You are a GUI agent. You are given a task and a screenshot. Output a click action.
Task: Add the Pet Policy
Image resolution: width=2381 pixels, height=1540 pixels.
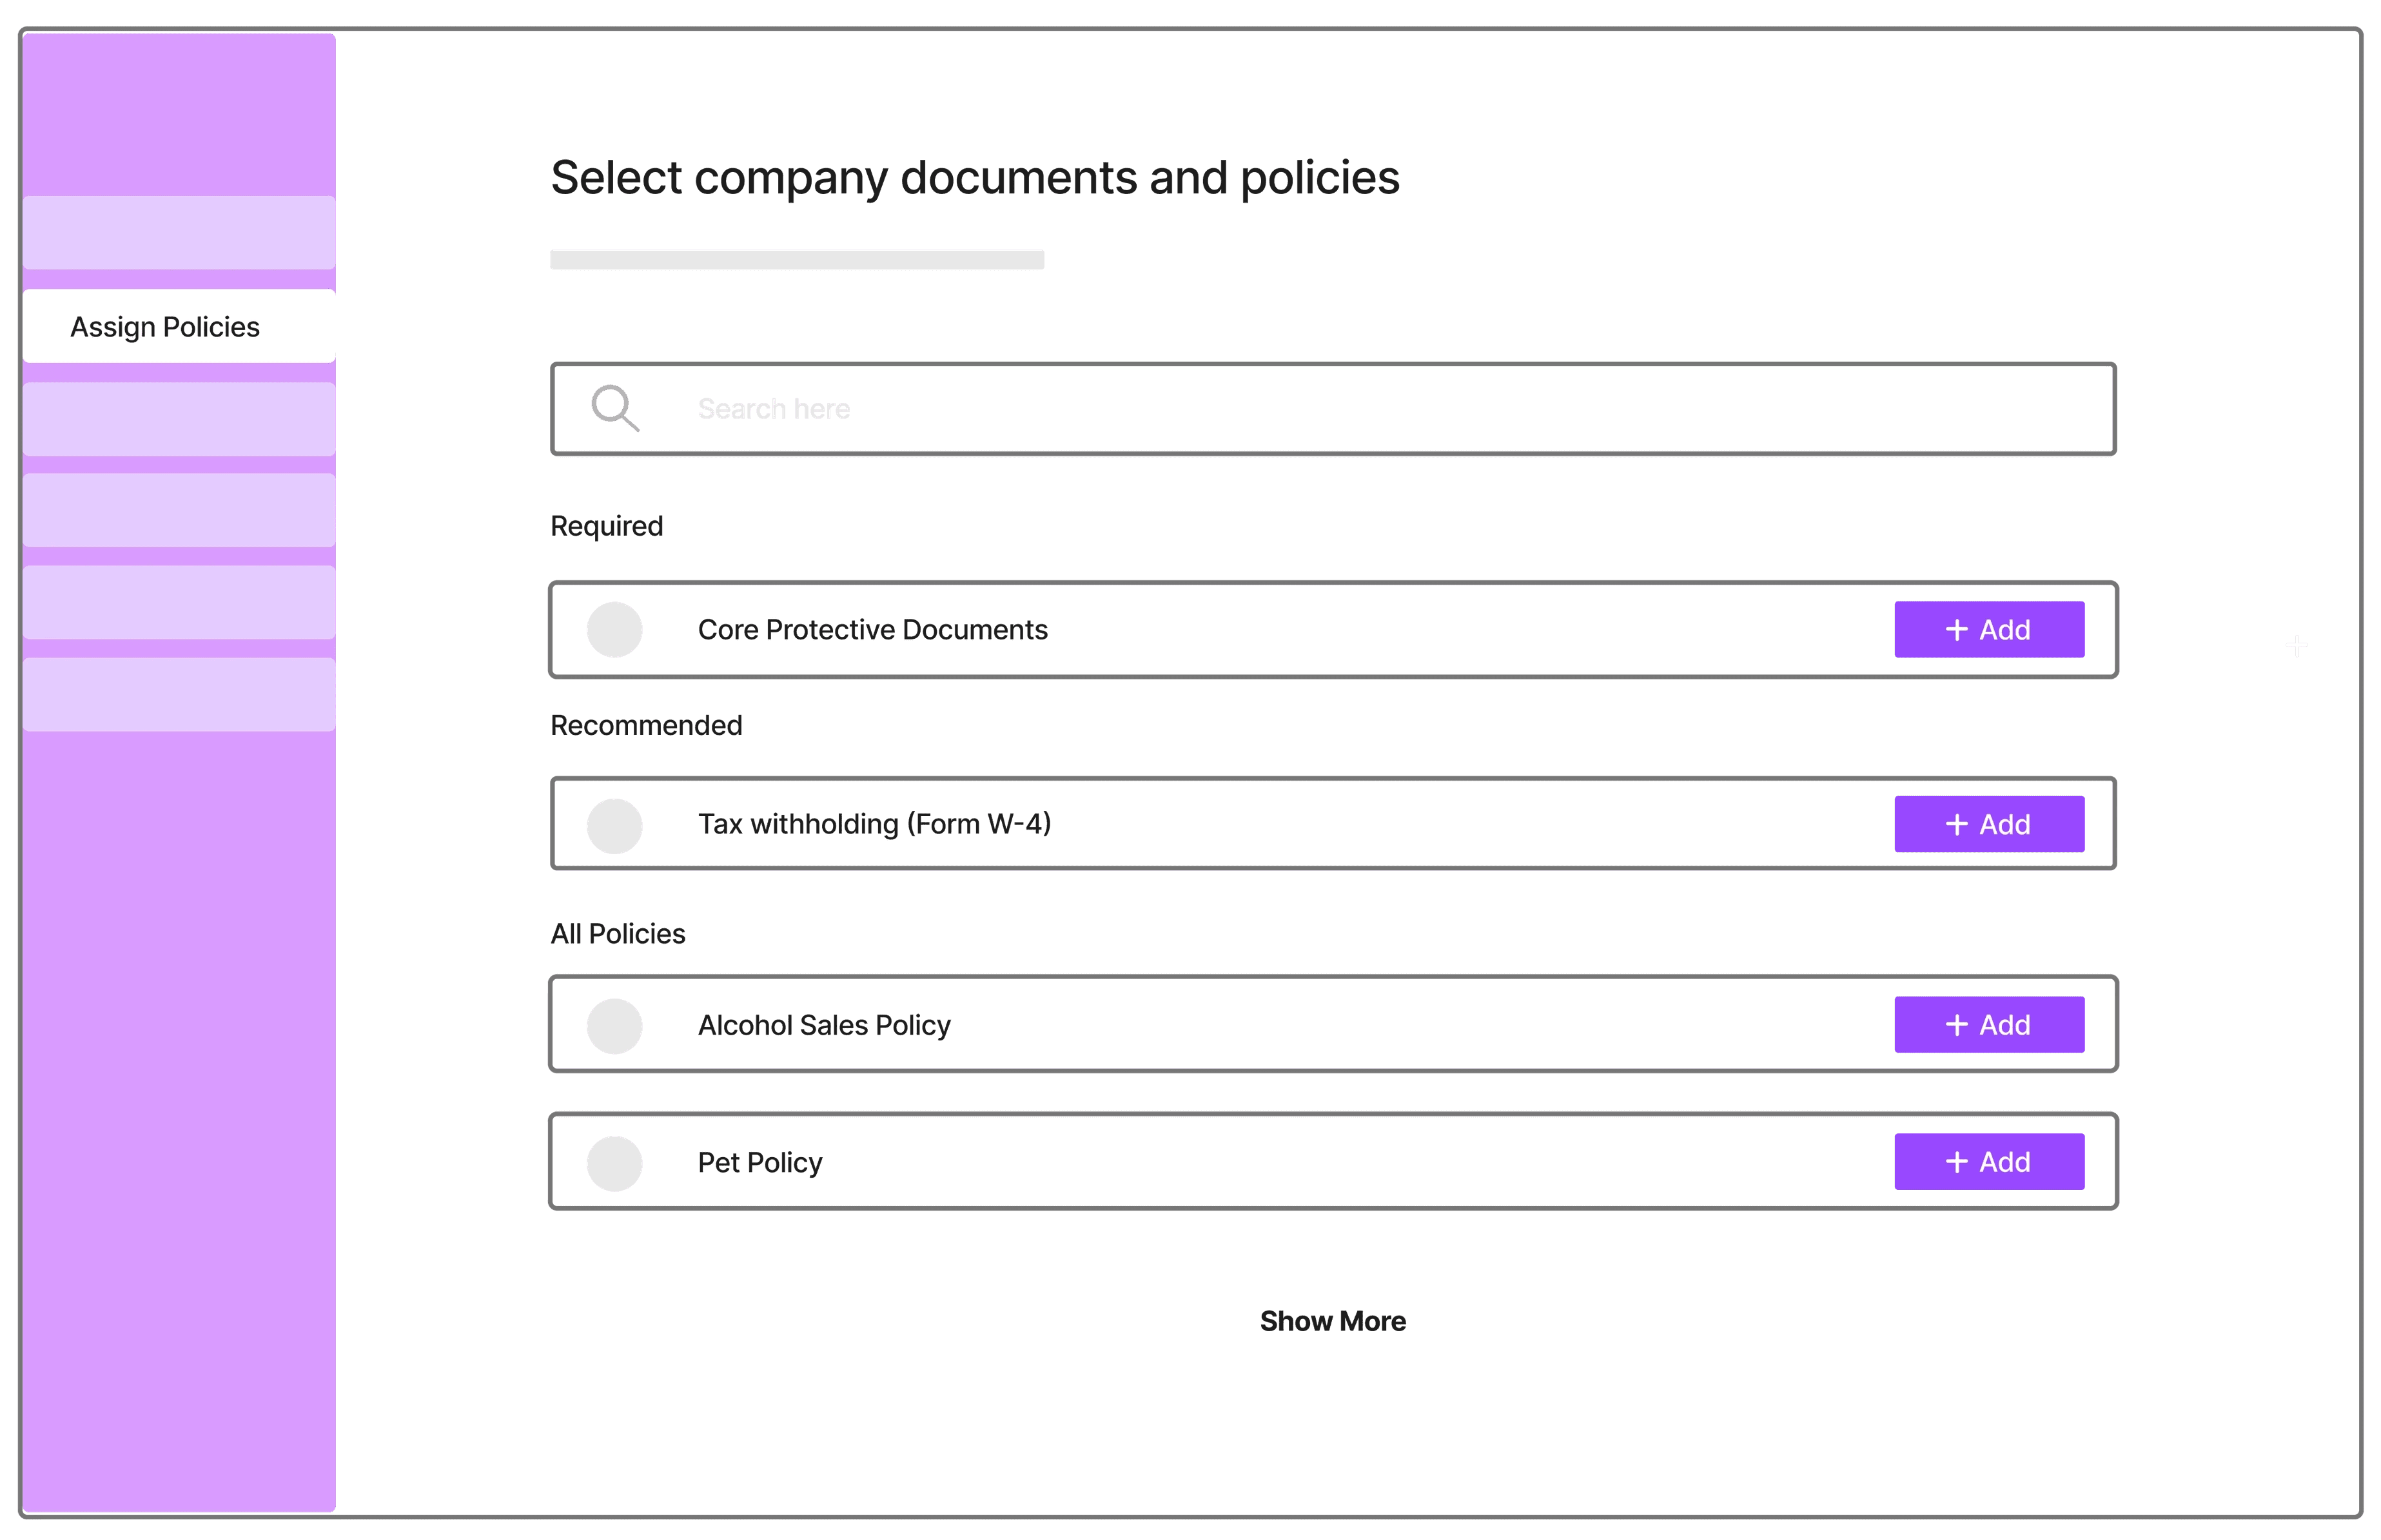[1988, 1161]
